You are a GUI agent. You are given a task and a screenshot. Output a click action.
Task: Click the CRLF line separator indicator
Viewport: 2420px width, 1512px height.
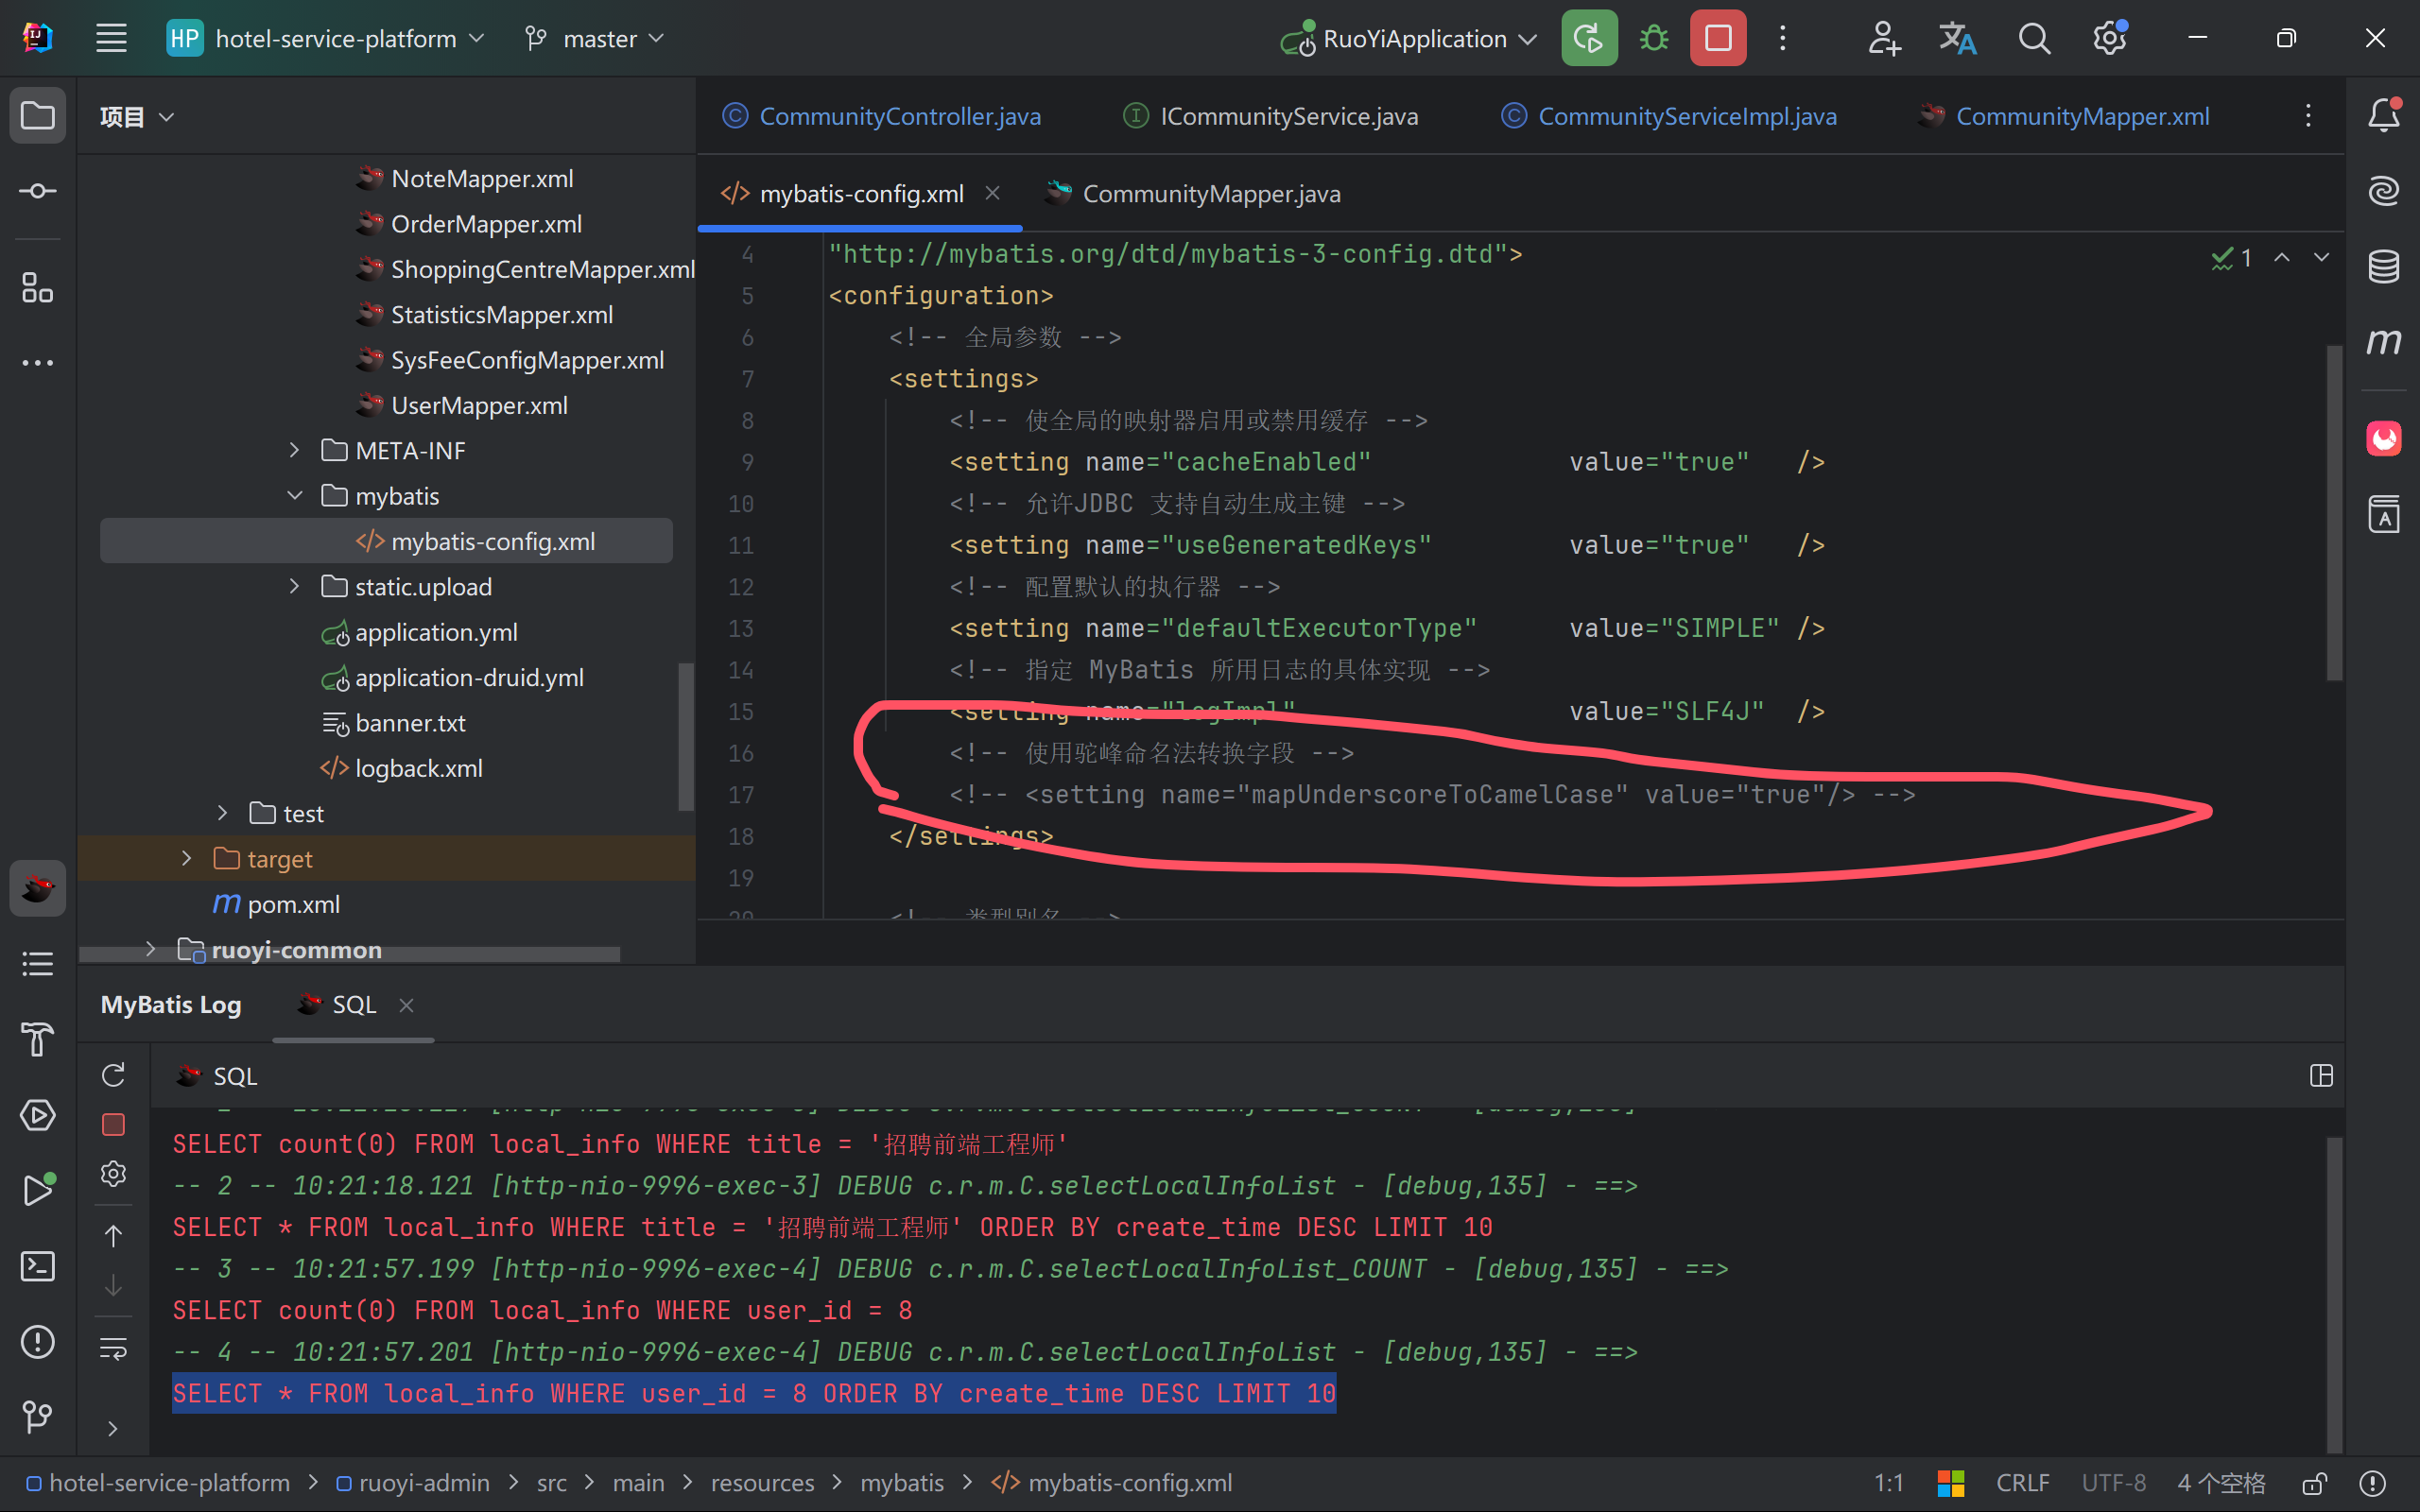(x=2022, y=1483)
